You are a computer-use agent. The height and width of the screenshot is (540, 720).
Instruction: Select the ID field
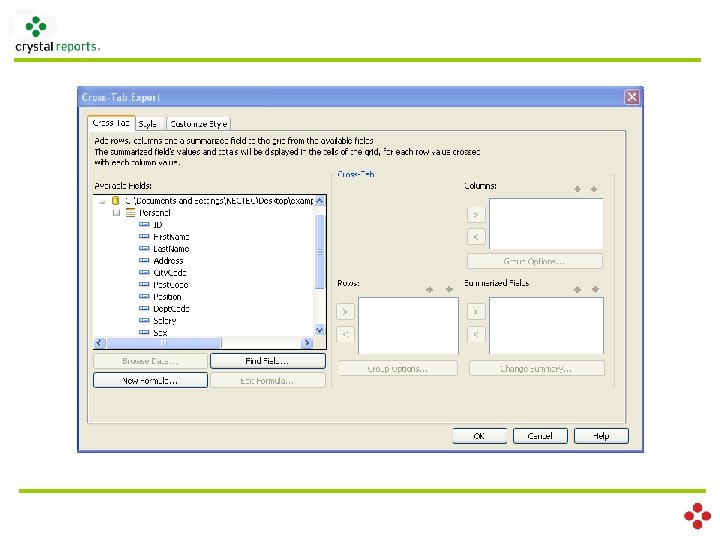pyautogui.click(x=158, y=225)
